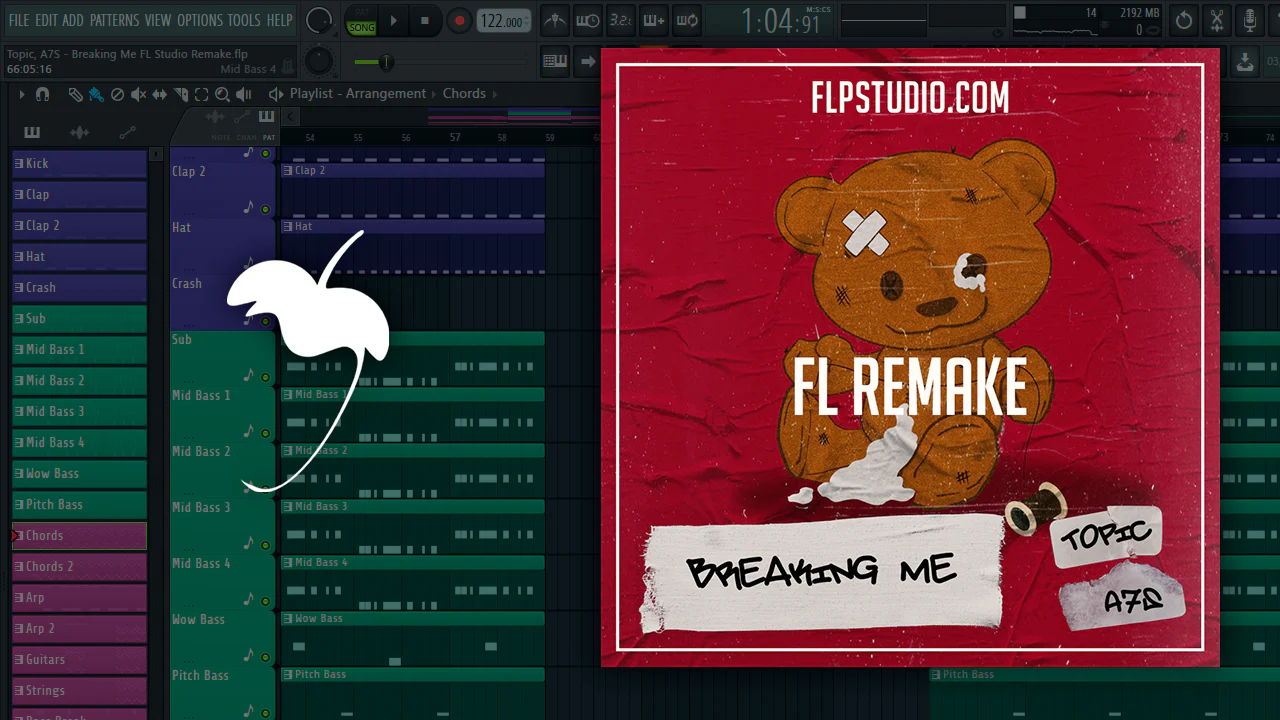Mute the Clap 2 playlist track
The height and width of the screenshot is (720, 1280).
pyautogui.click(x=265, y=210)
